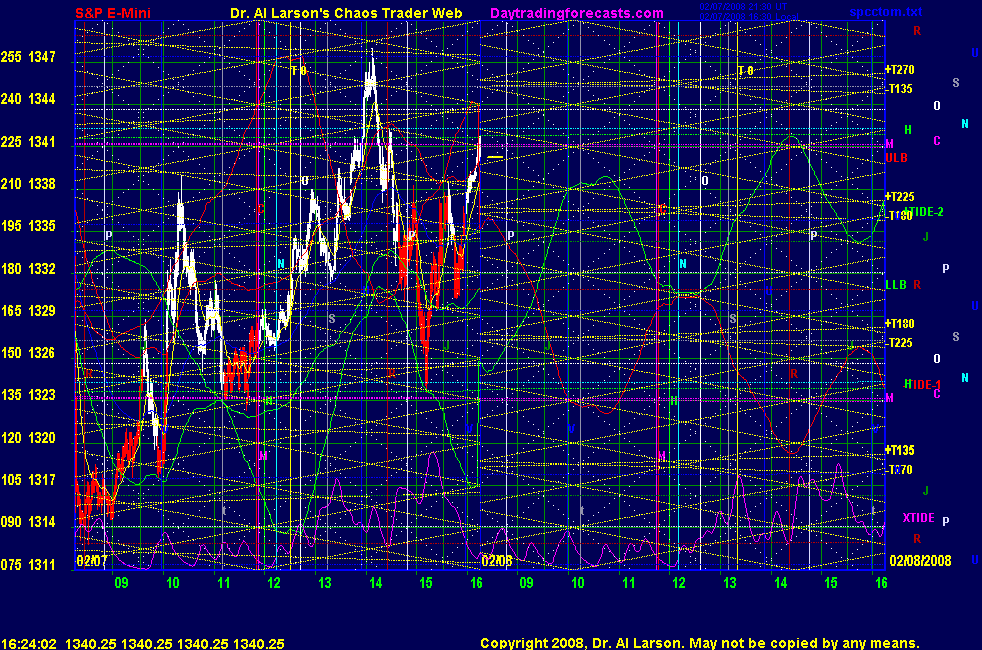Click the "120 1320" price axis label

pyautogui.click(x=28, y=438)
